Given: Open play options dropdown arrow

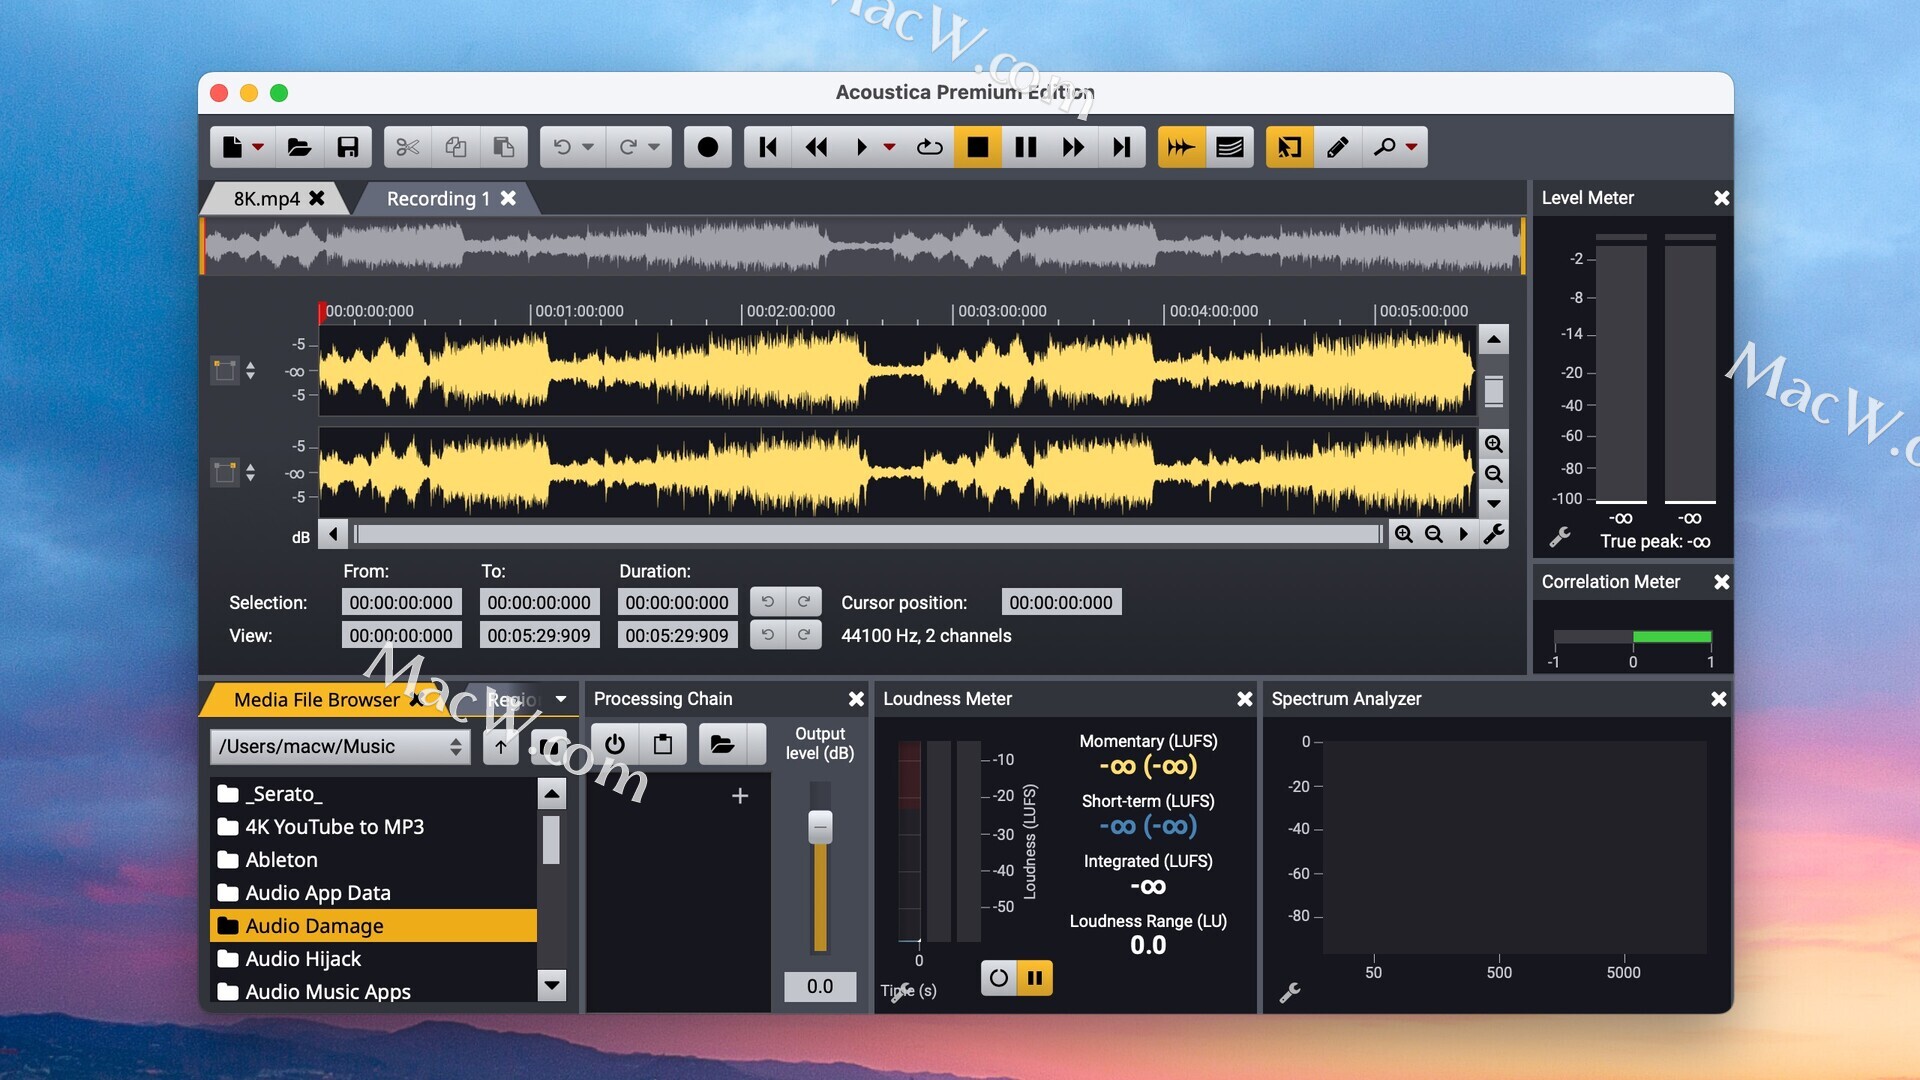Looking at the screenshot, I should [x=889, y=148].
